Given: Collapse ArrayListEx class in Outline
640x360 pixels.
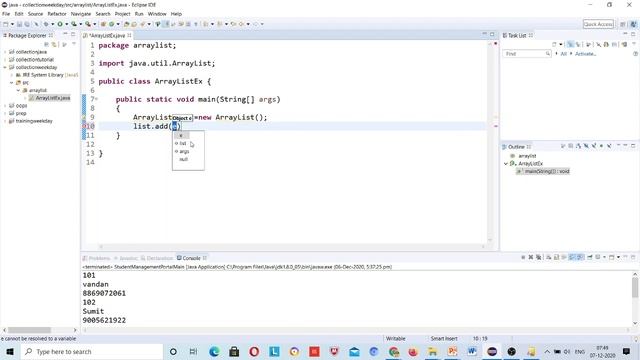Looking at the screenshot, I should click(506, 164).
